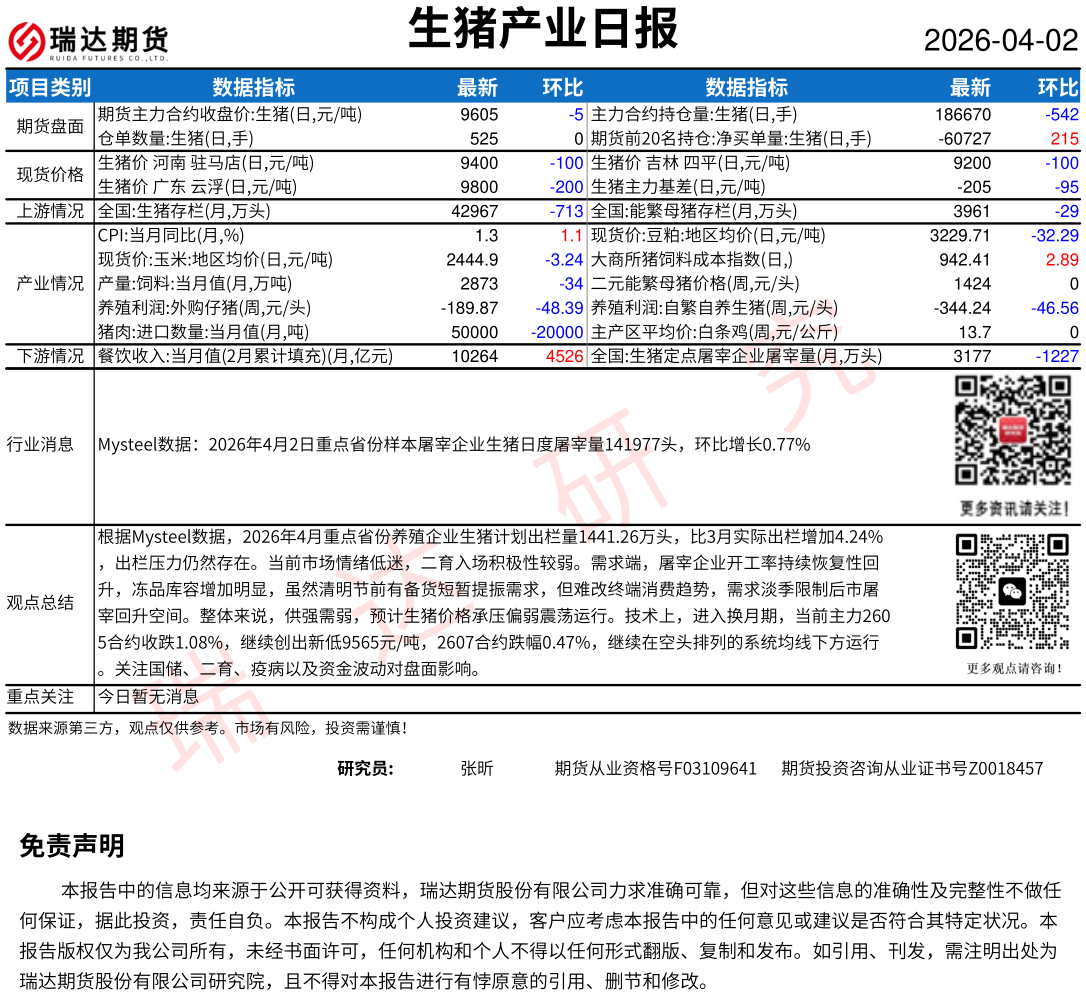This screenshot has height=994, width=1086.
Task: Select the 产业情况 category cell
Action: tap(50, 283)
